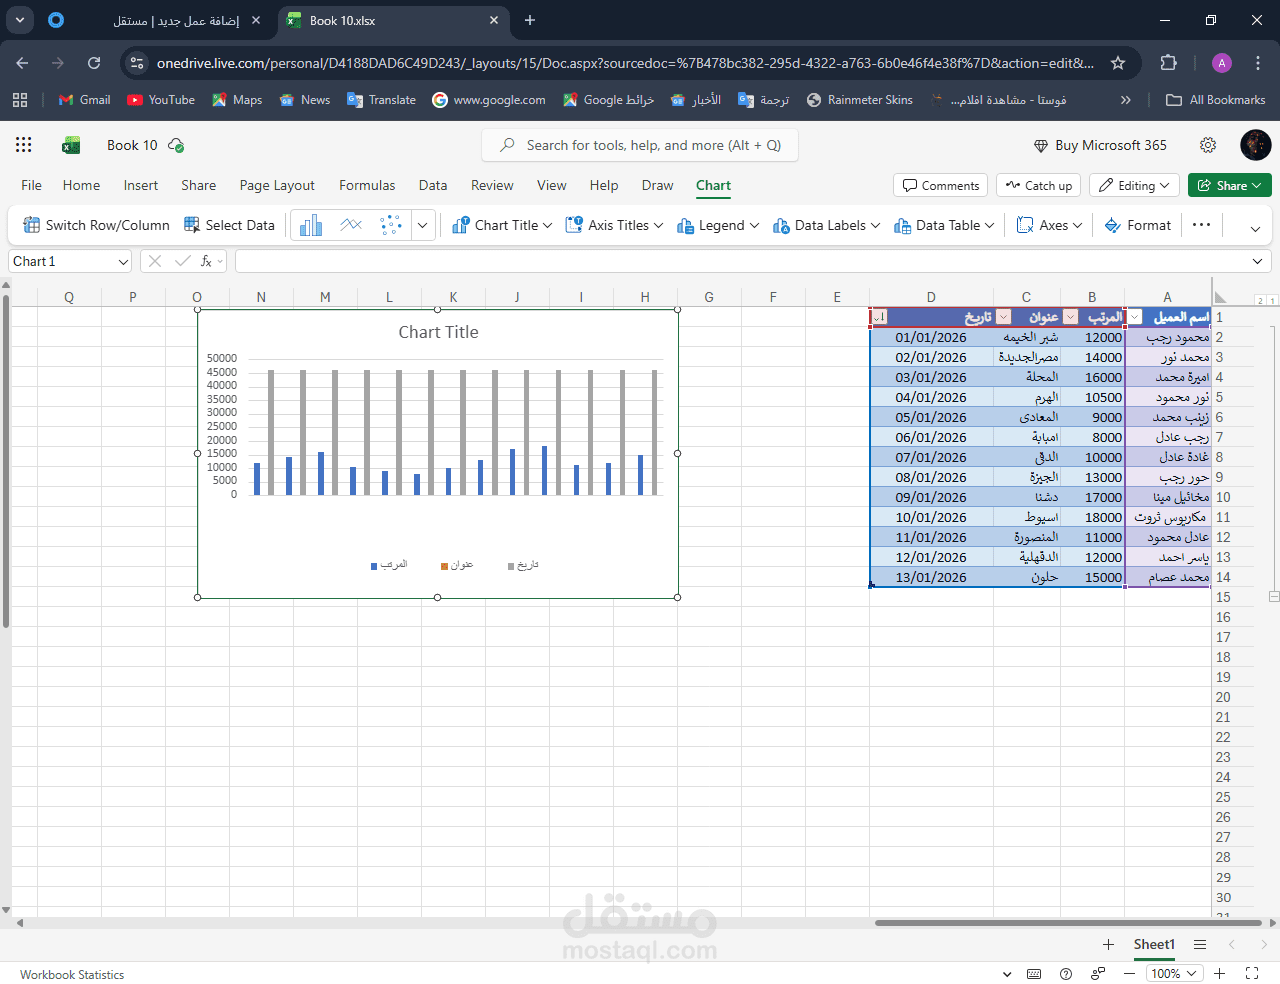The image size is (1280, 984).
Task: Click the Select Data button
Action: [229, 225]
